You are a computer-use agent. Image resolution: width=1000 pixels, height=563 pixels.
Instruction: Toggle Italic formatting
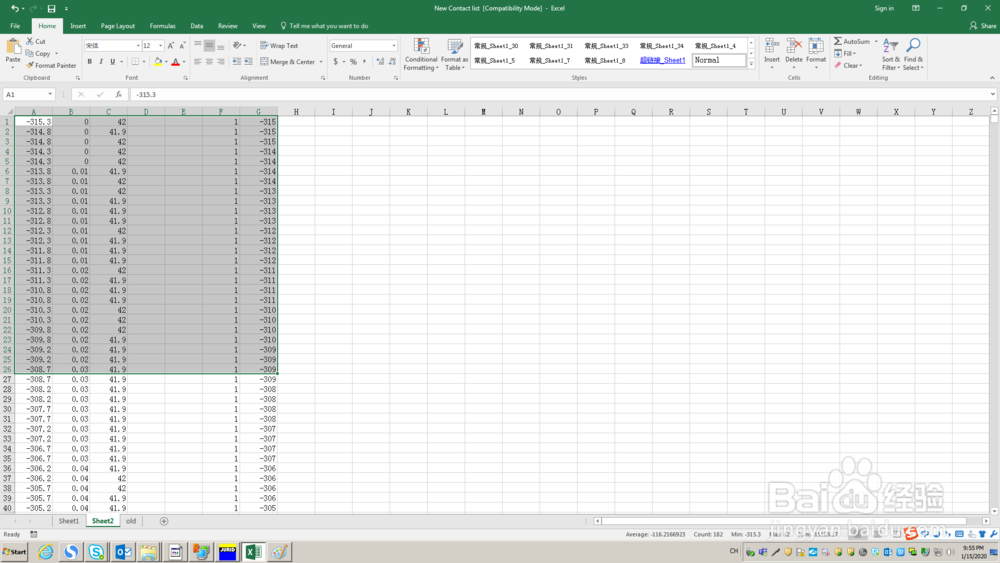(x=101, y=62)
